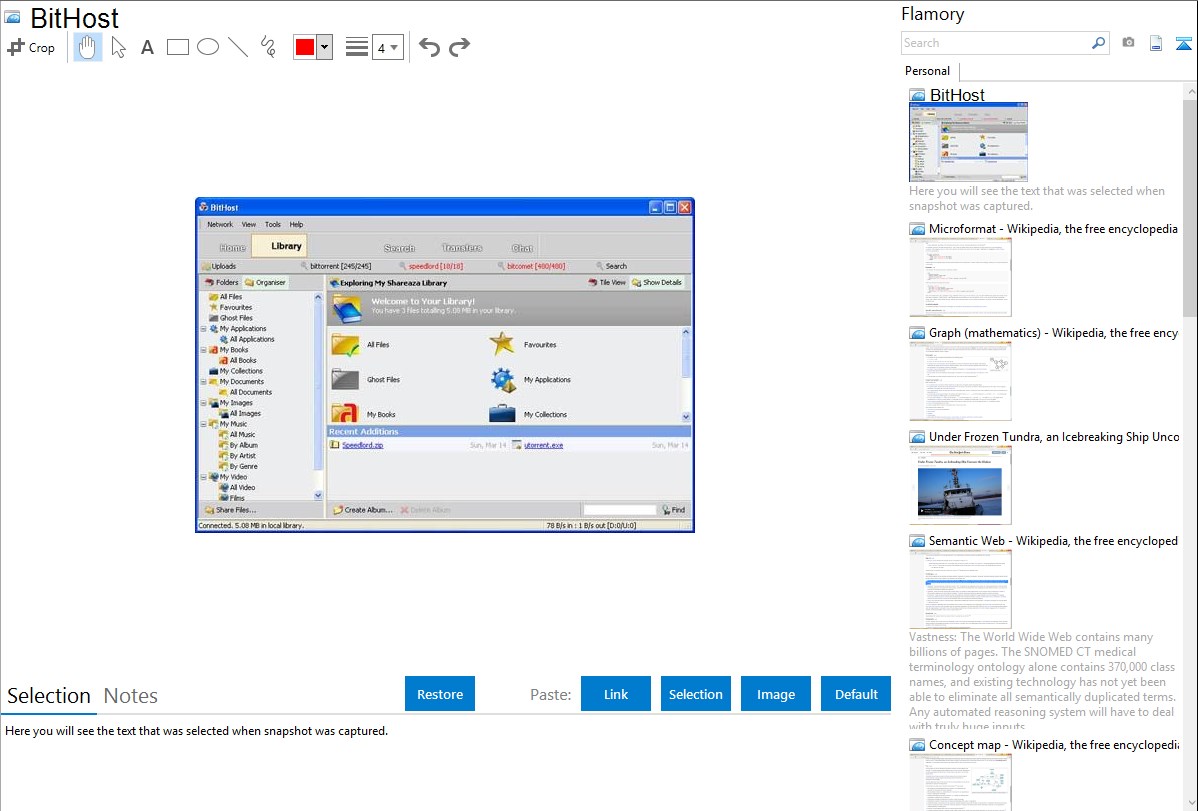Open the Network menu in BitHost
The width and height of the screenshot is (1198, 811).
(x=220, y=225)
